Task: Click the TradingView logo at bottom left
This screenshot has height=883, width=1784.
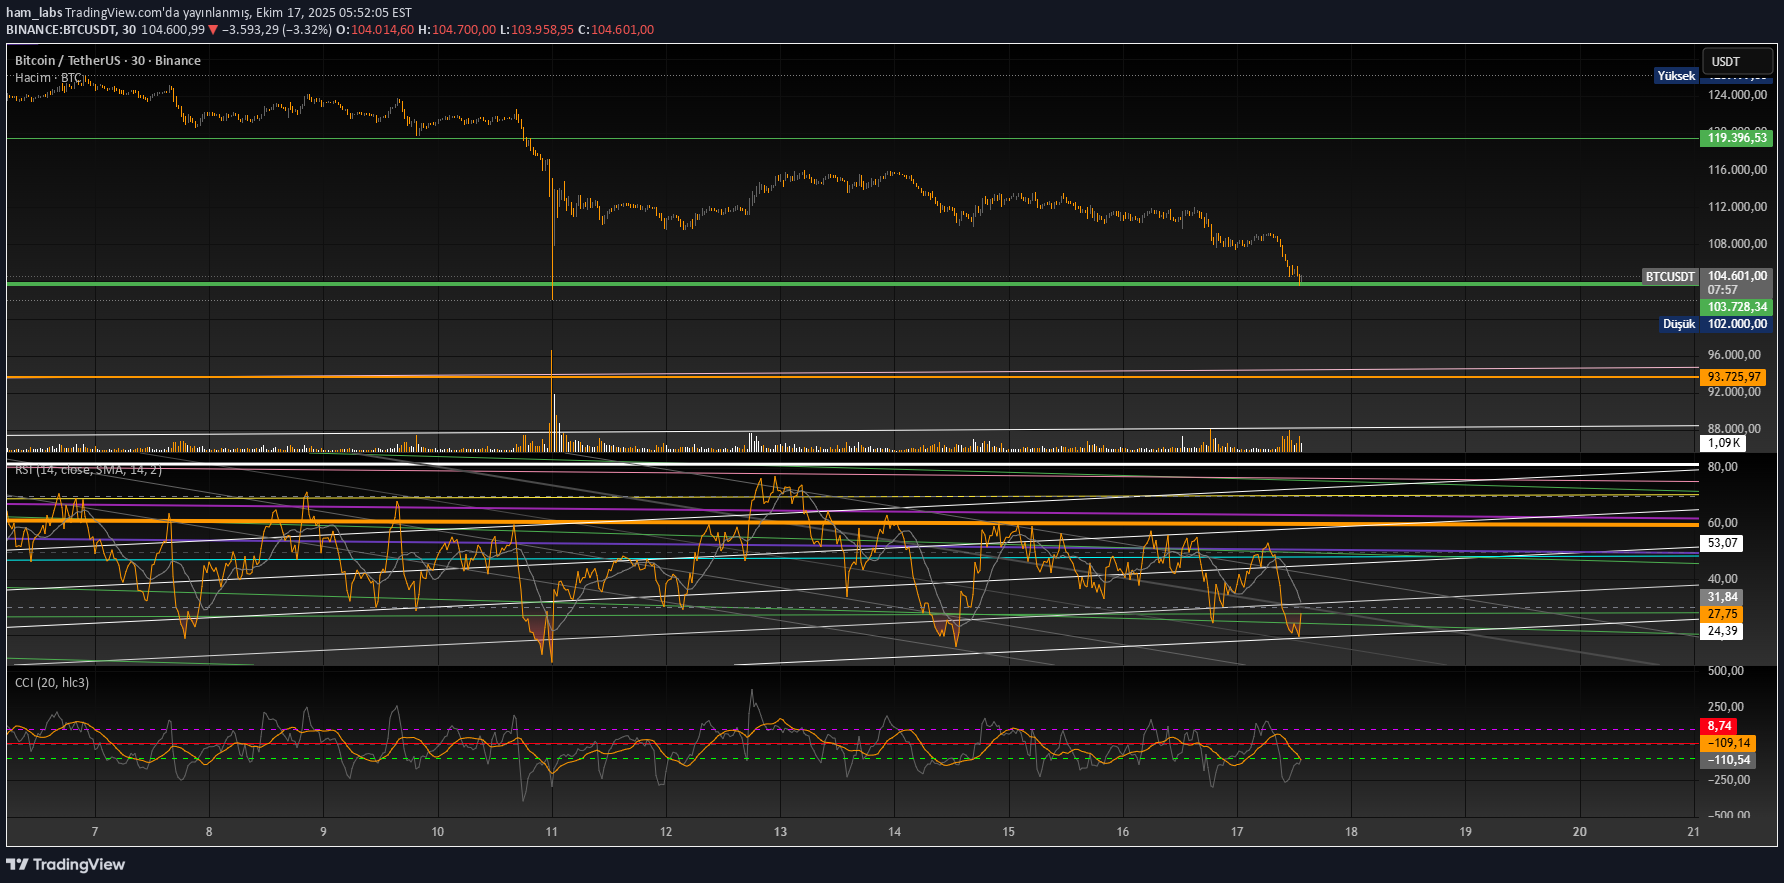Action: pyautogui.click(x=66, y=864)
